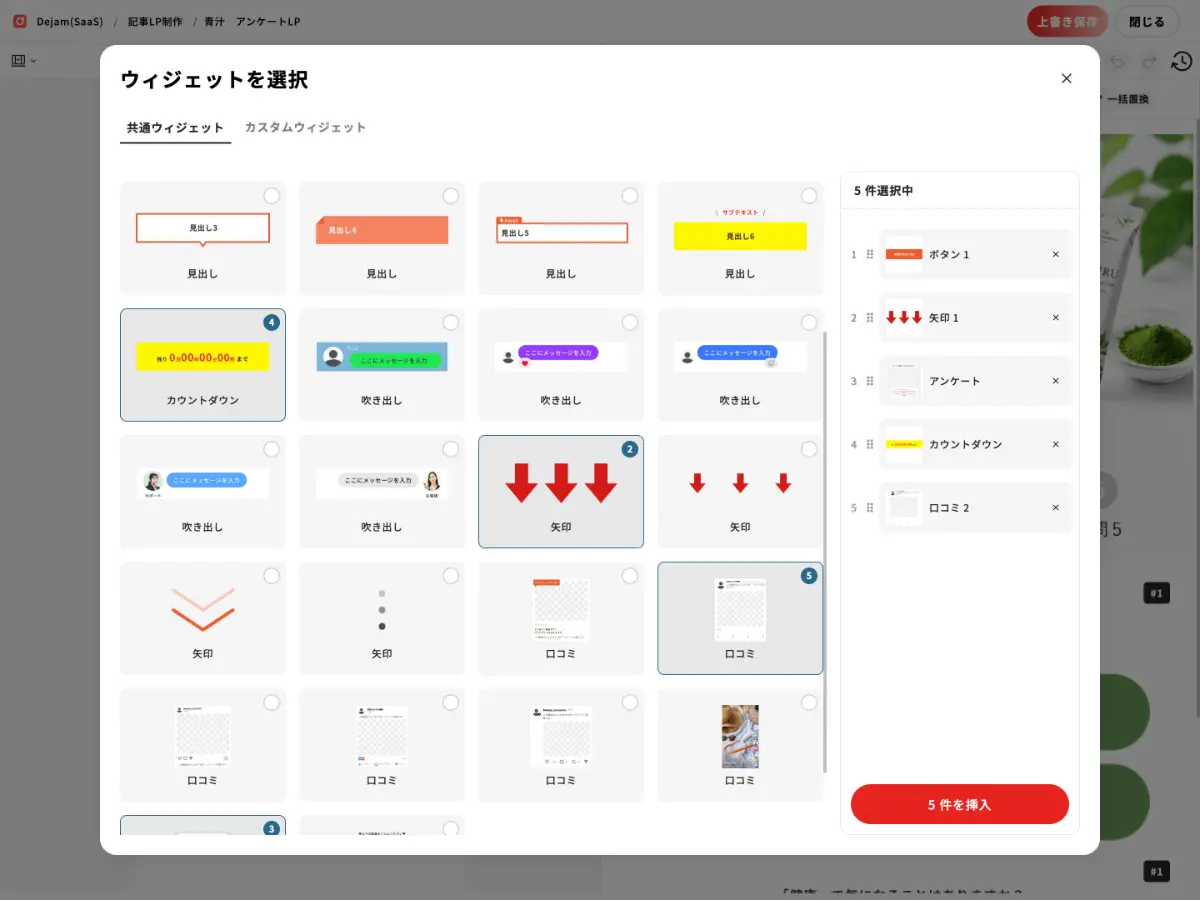Click the 5 件選択中 header text
This screenshot has width=1200, height=900.
[x=883, y=190]
